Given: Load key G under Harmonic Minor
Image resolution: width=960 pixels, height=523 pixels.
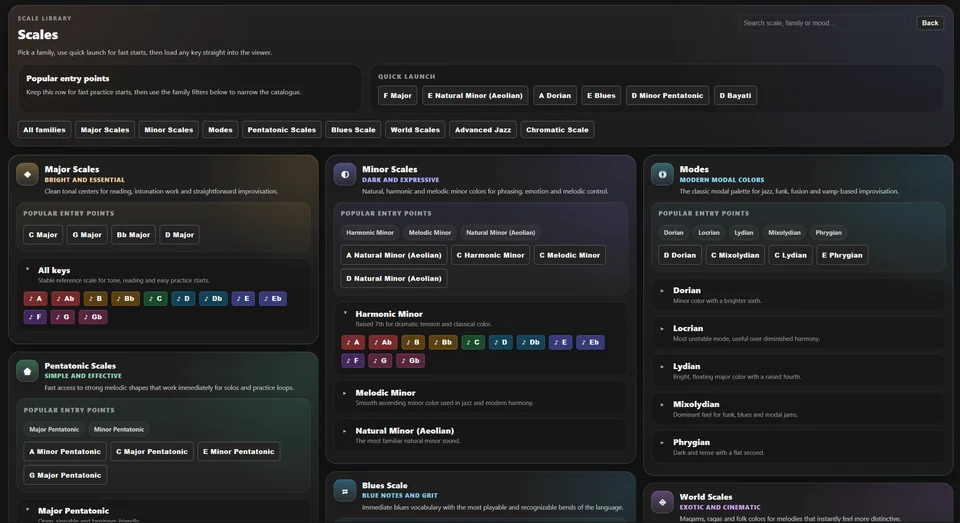Looking at the screenshot, I should (380, 361).
